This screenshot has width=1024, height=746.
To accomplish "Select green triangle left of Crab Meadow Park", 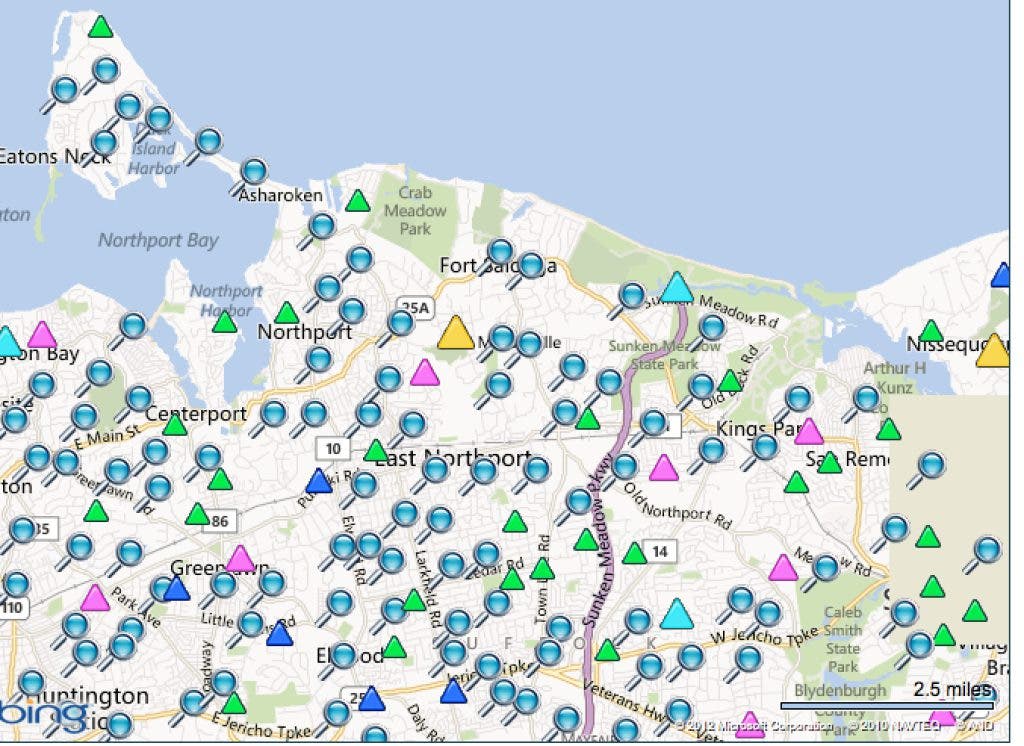I will (357, 201).
